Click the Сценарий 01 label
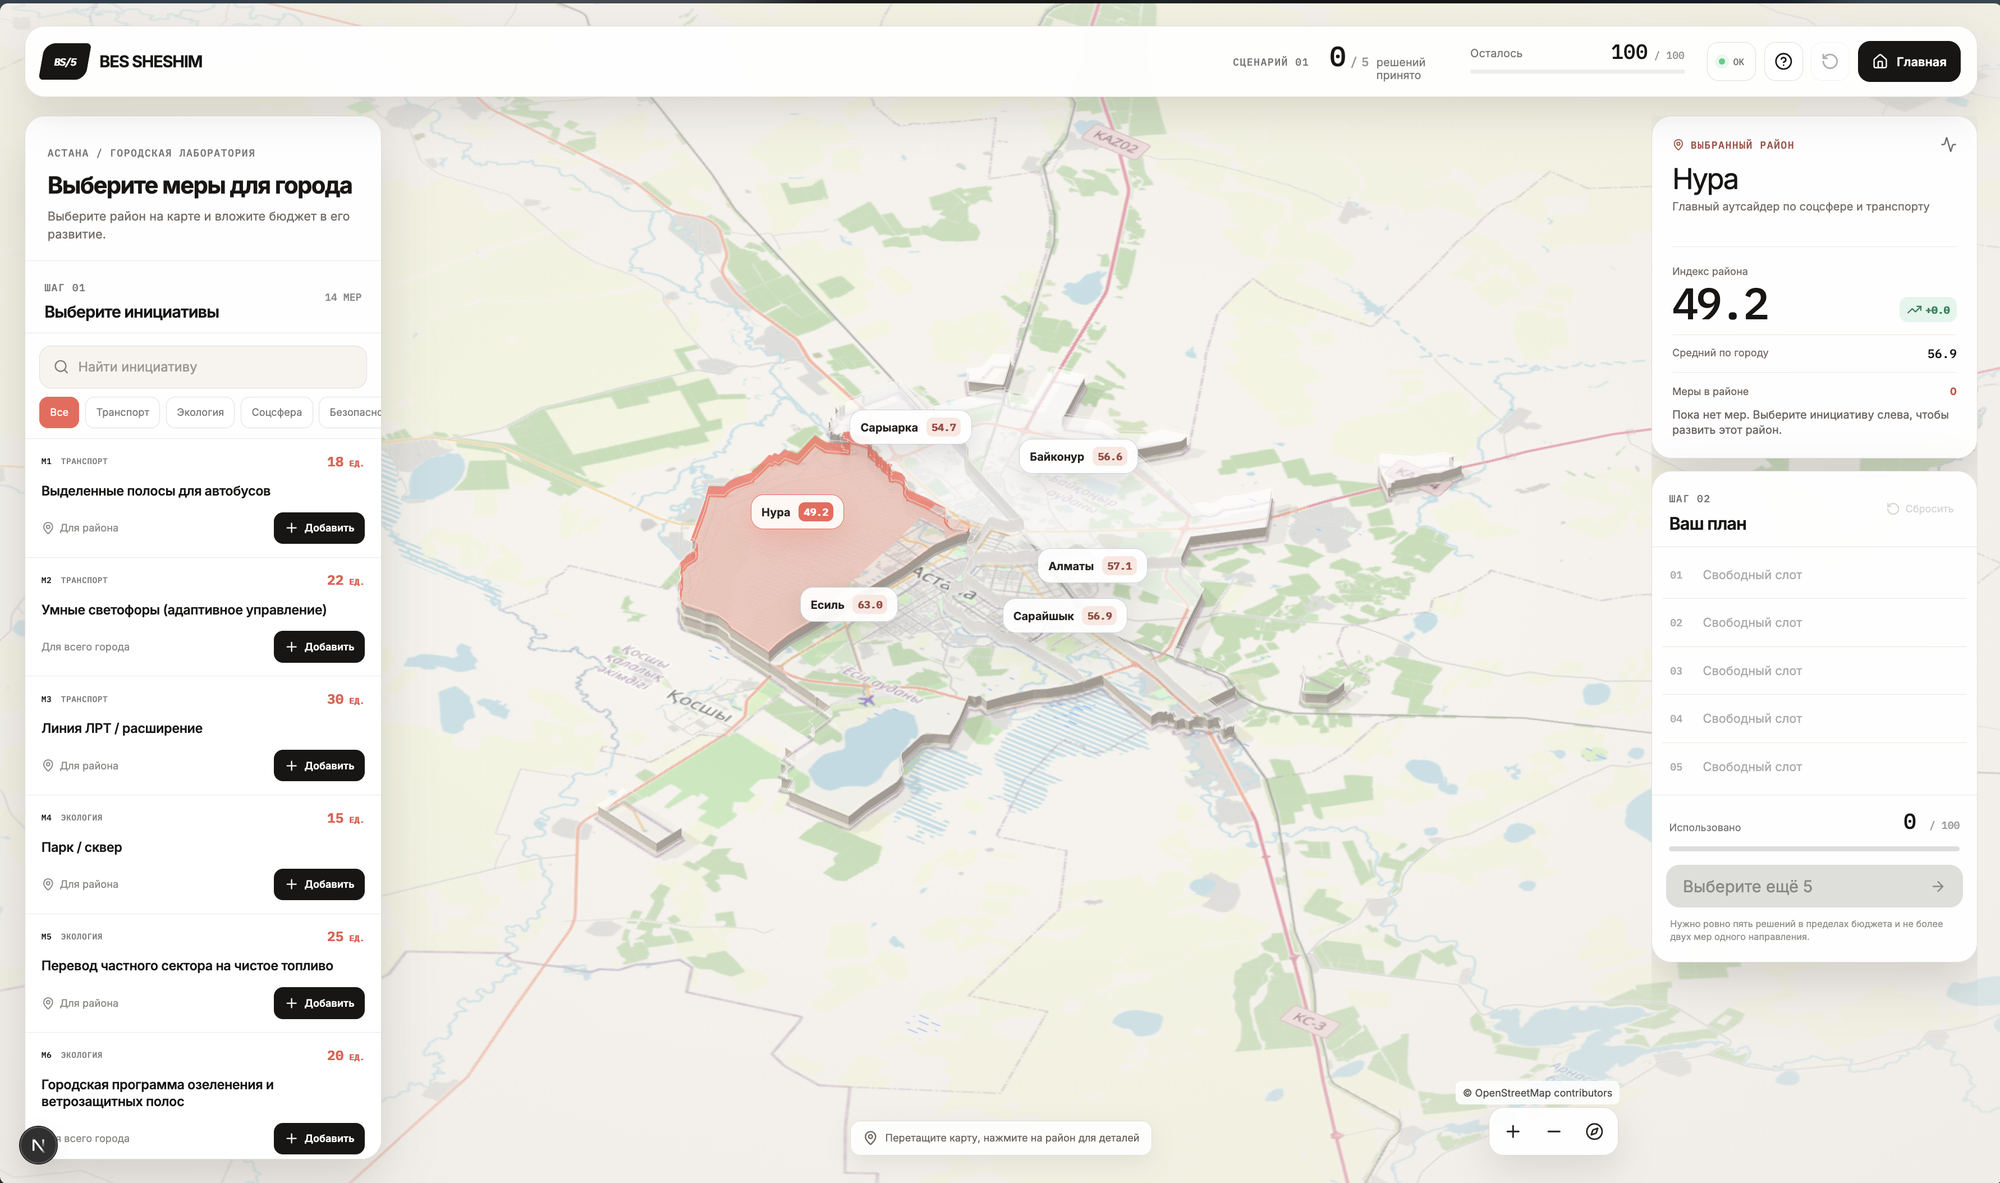This screenshot has width=2000, height=1183. [1270, 62]
